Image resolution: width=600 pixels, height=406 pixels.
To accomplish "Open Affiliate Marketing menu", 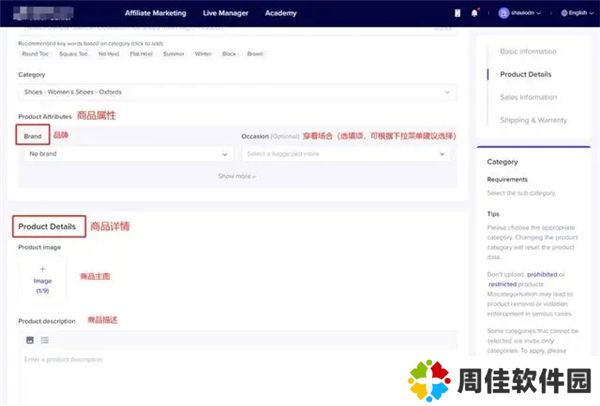I will [155, 13].
